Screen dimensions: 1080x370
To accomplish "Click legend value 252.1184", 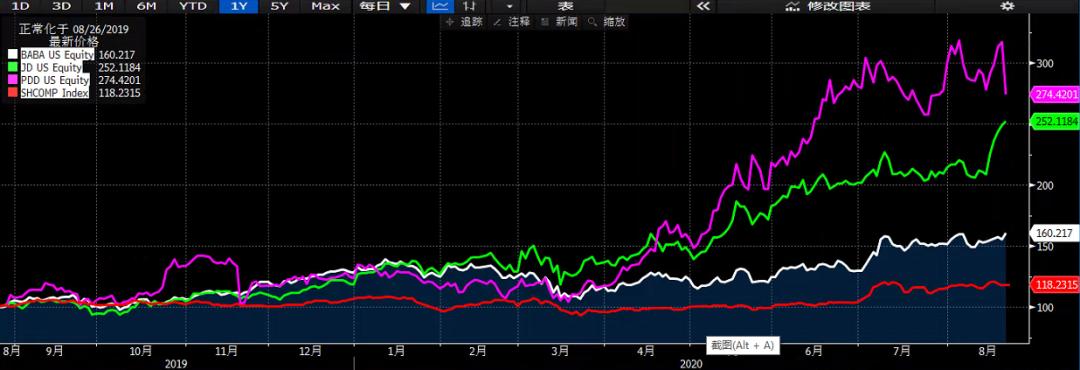I will [x=120, y=68].
